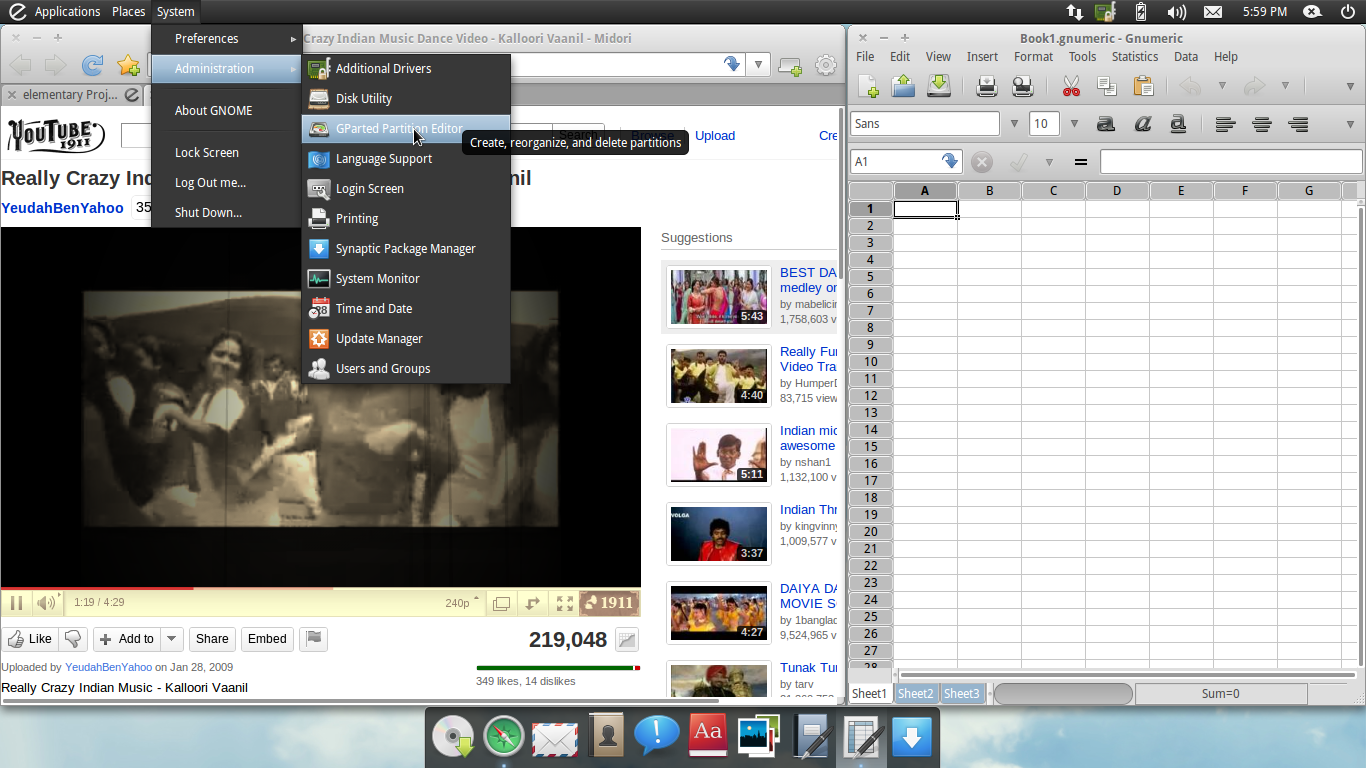Open the redo history dropdown arrow
This screenshot has height=768, width=1366.
1285,86
